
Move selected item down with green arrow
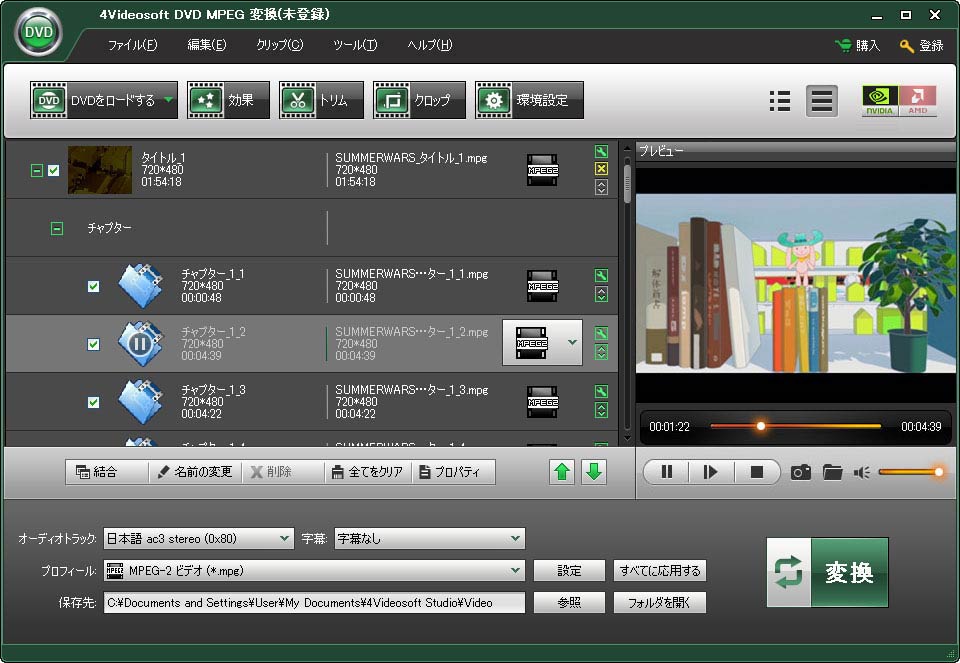tap(594, 472)
